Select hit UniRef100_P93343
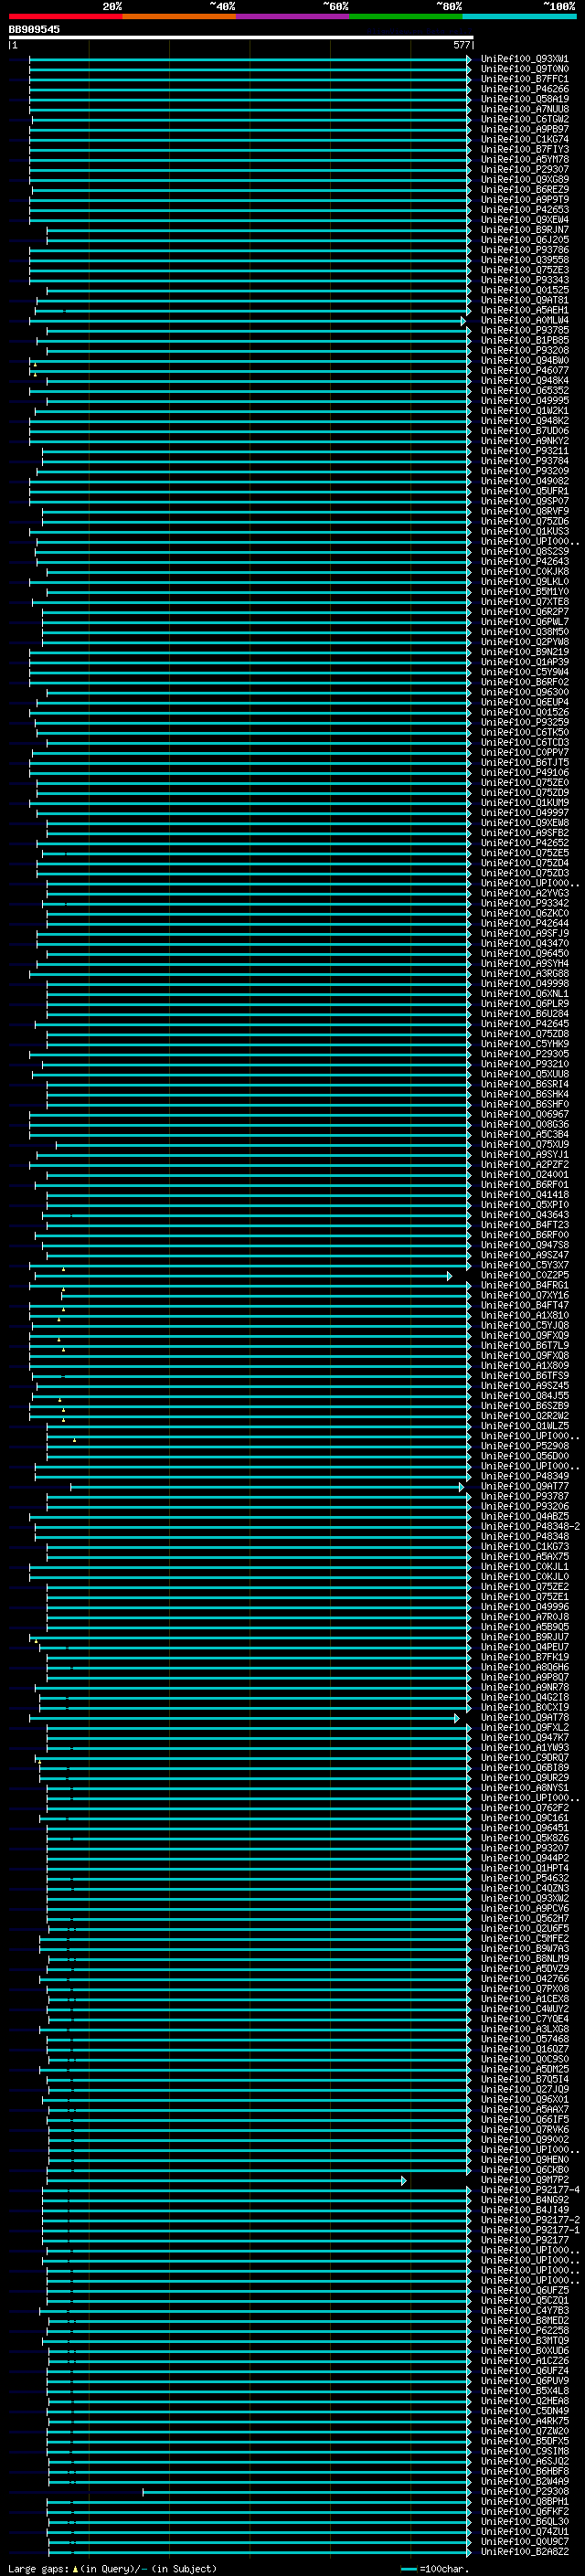This screenshot has height=2576, width=585. [525, 280]
